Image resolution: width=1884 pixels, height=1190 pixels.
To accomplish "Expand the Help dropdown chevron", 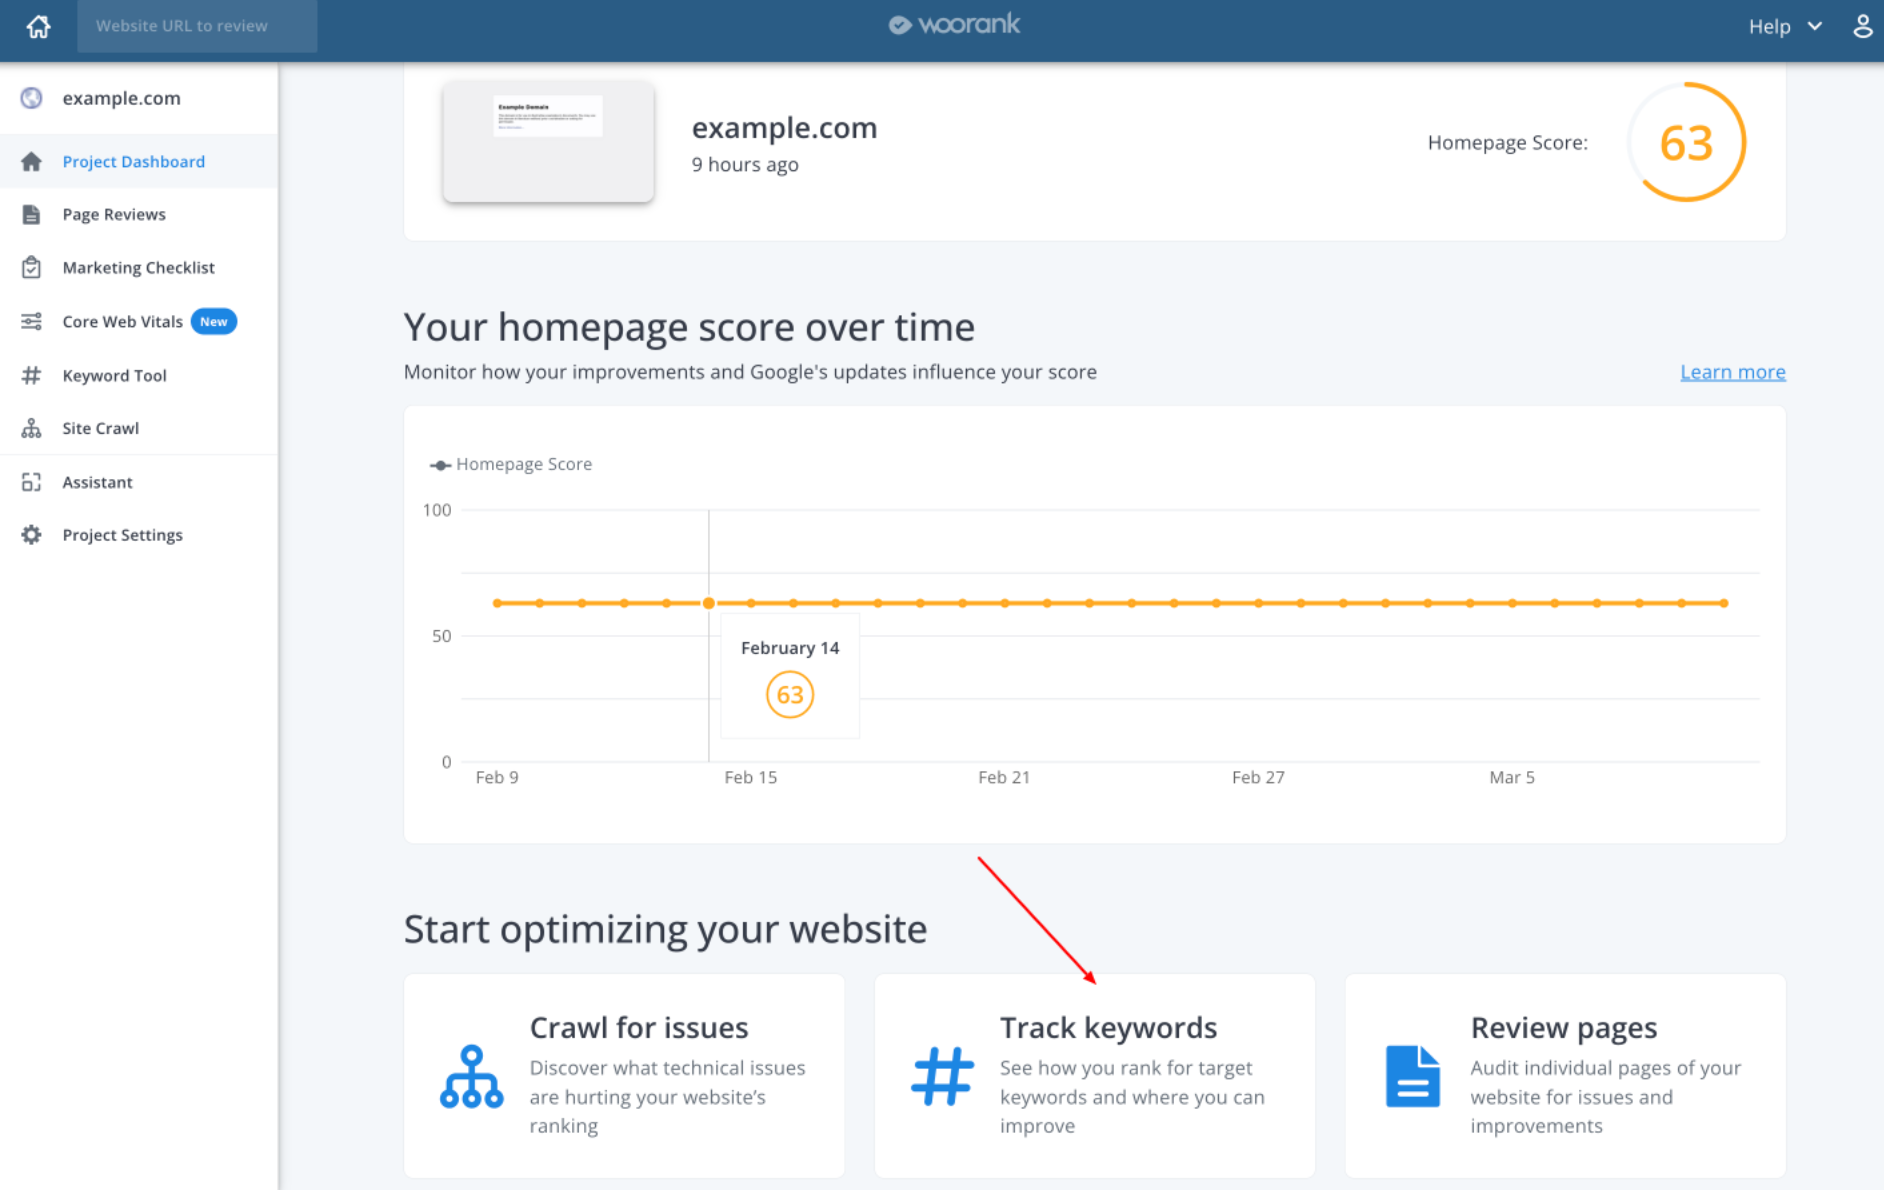I will (x=1814, y=26).
